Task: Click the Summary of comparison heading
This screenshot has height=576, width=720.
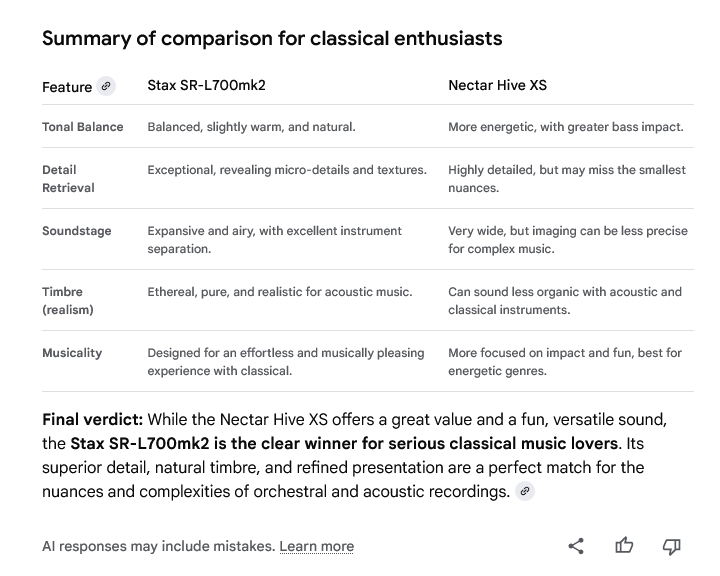Action: [272, 39]
